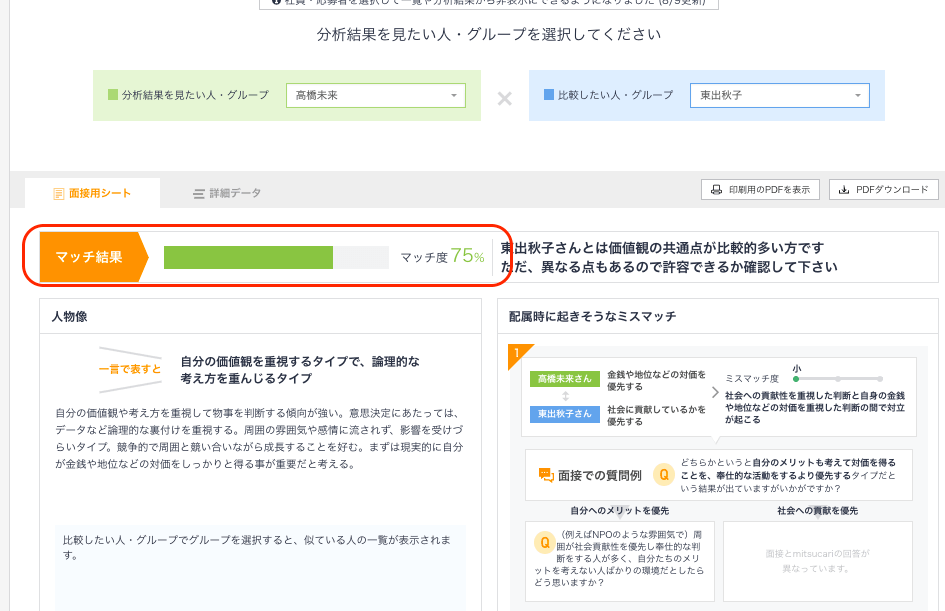Click the download icon next to PDFダウンロード
Screen dimensions: 945x611
pyautogui.click(x=843, y=189)
